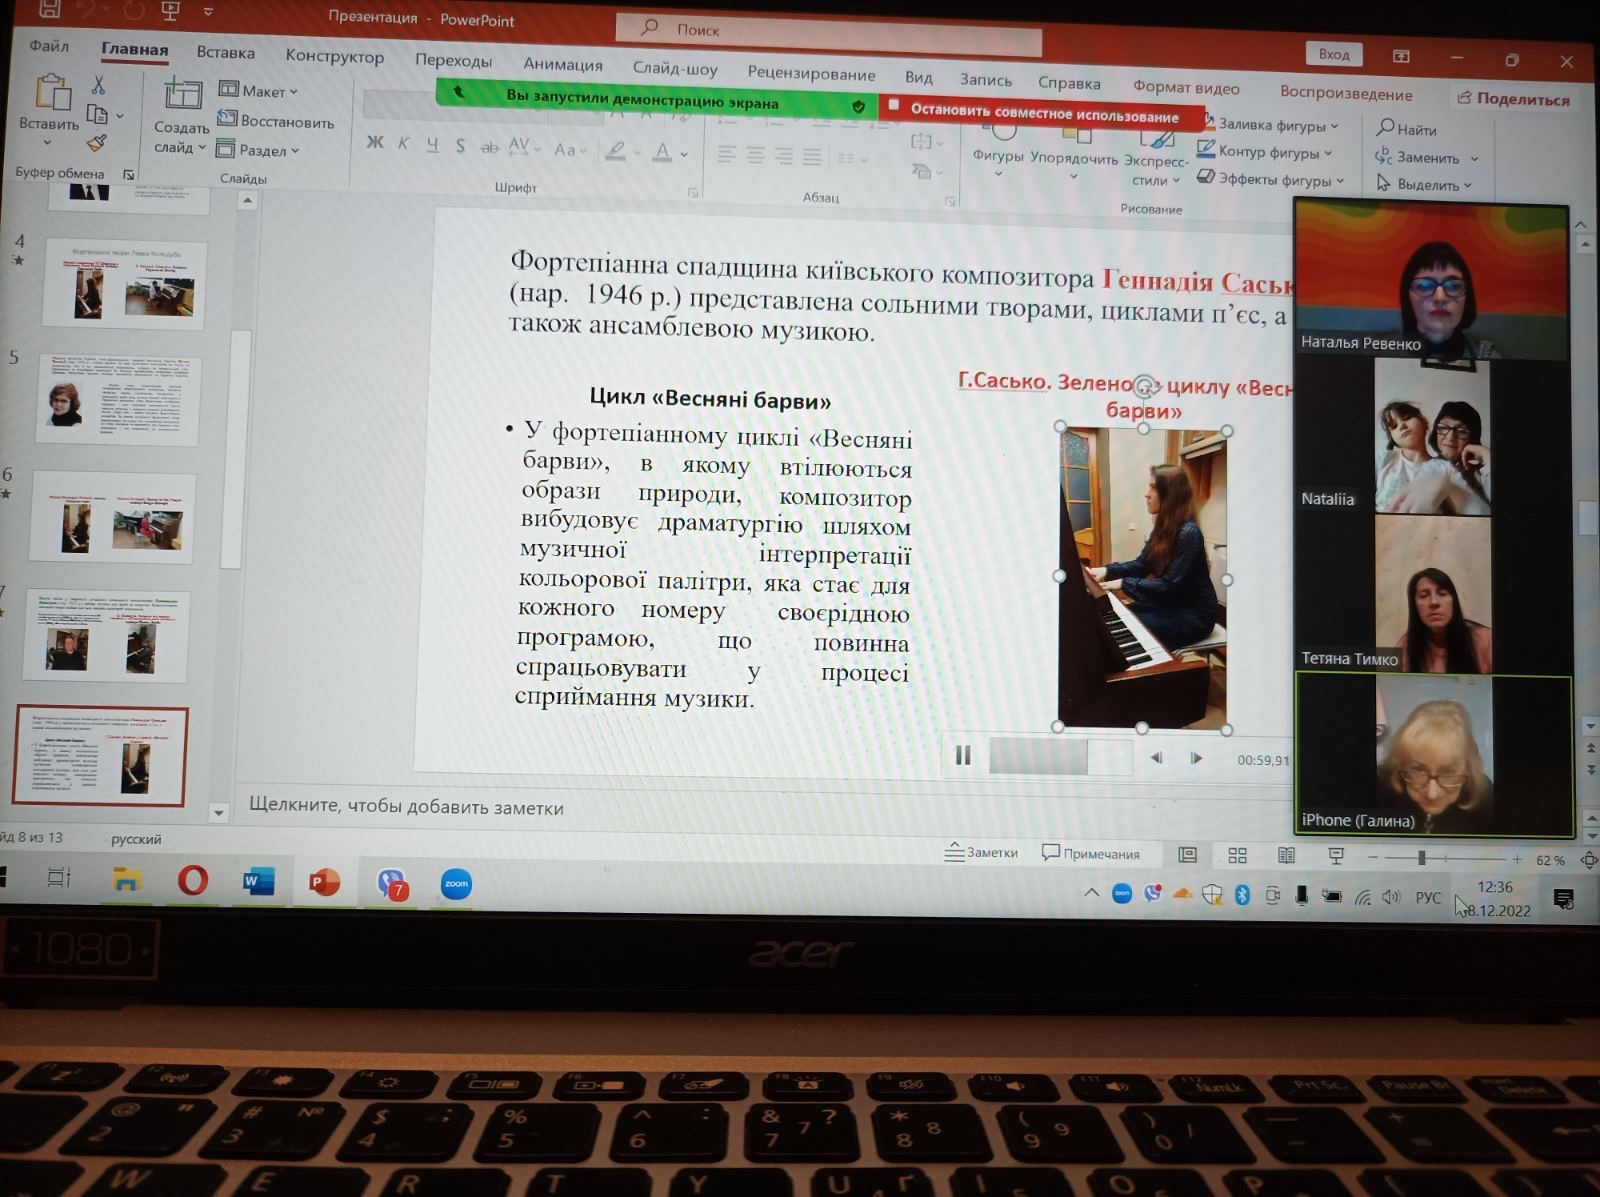Toggle bold (Ж) formatting
1600x1197 pixels.
(375, 143)
